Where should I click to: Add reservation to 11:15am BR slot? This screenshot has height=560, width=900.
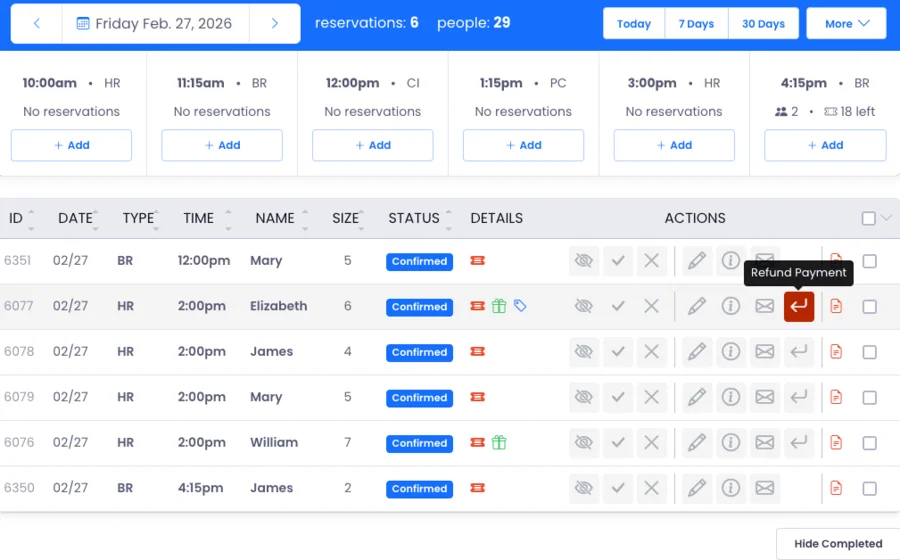pos(222,145)
